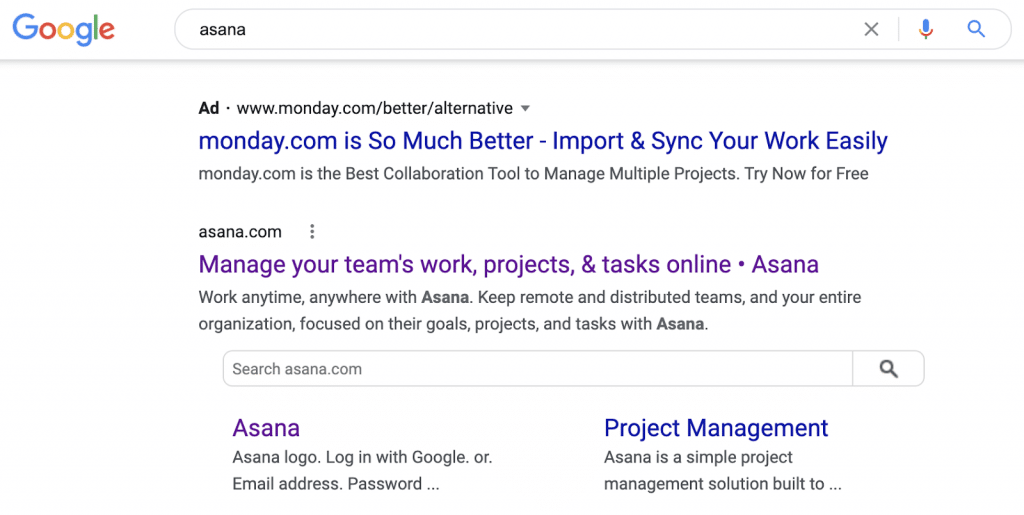Click into the "Search asana.com" field
The image size is (1024, 515).
click(537, 369)
